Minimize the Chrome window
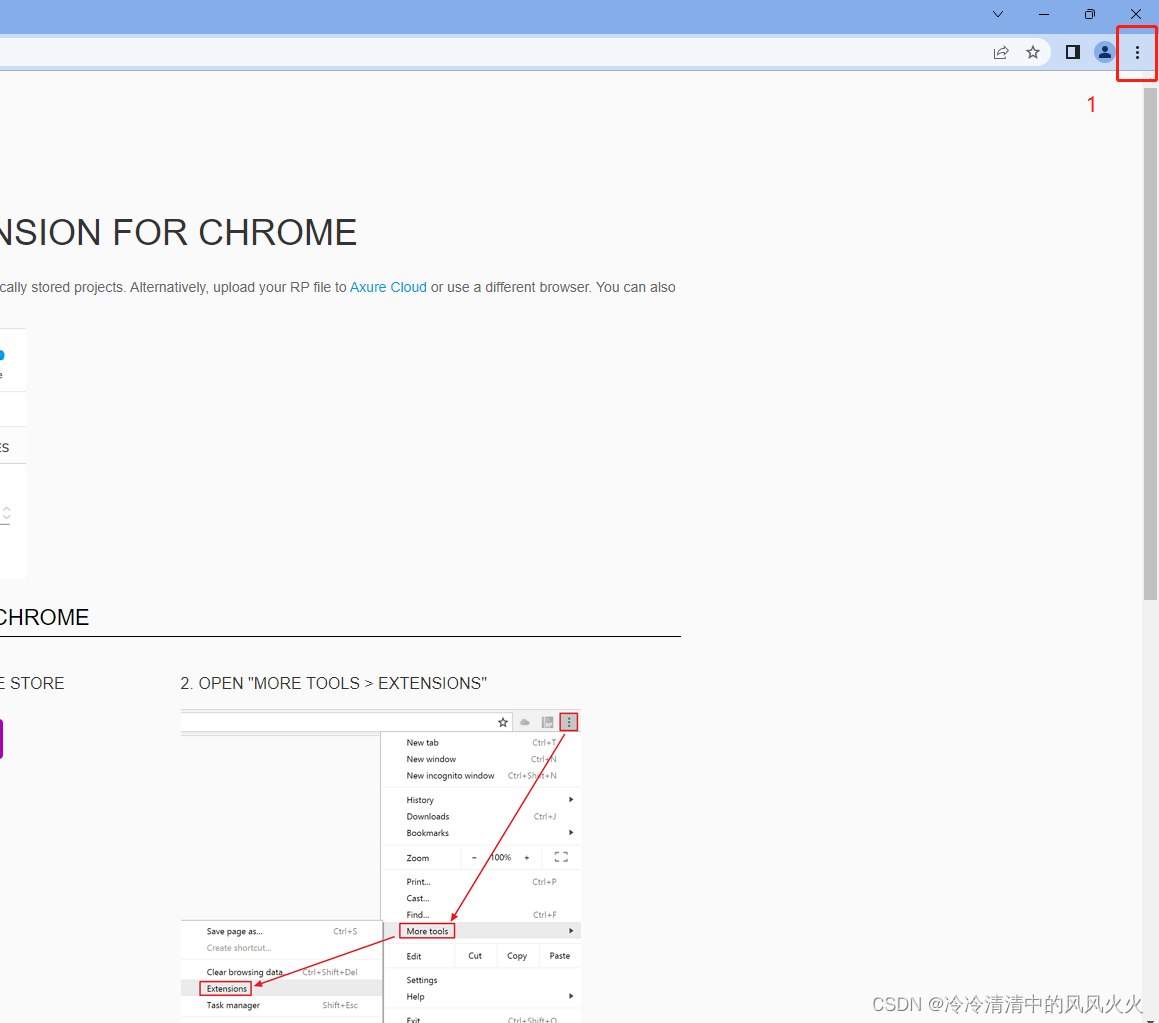This screenshot has height=1023, width=1159. coord(1044,14)
